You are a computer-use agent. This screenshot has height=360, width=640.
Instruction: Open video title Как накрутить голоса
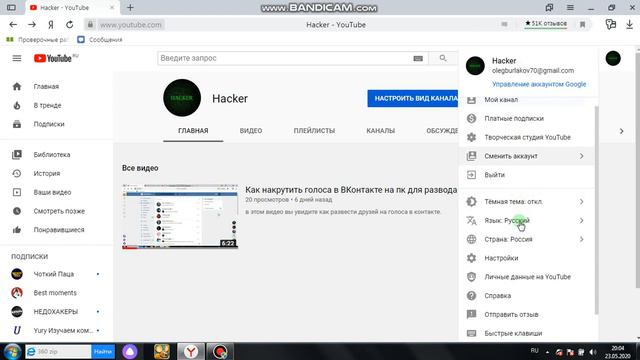[x=351, y=190]
